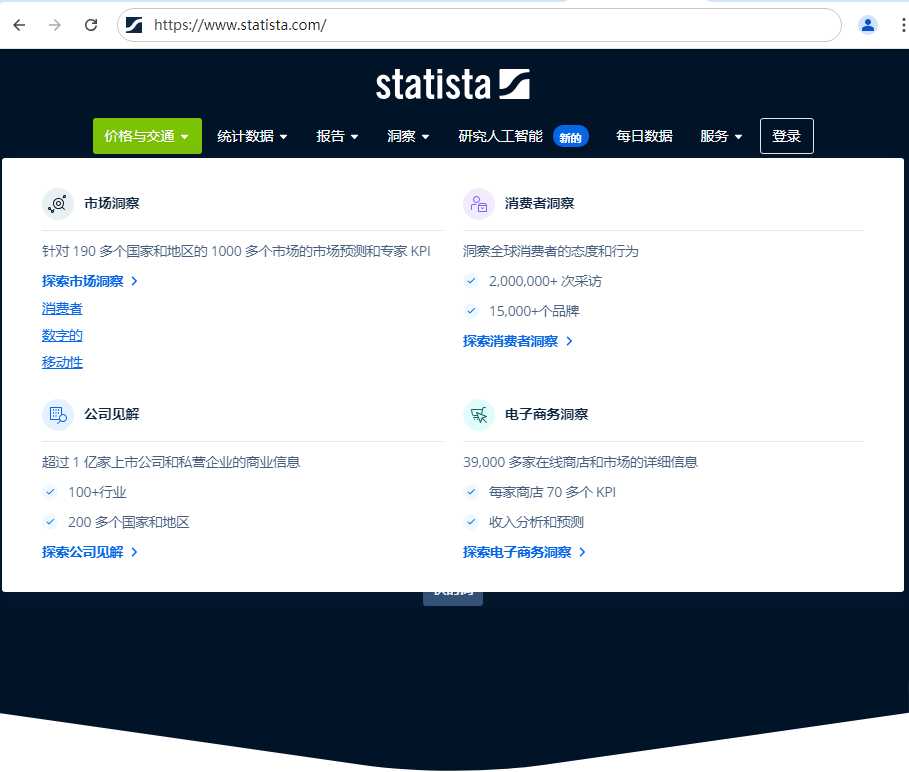Click the 电子商务洞察 section heading
This screenshot has height=772, width=909.
[547, 414]
